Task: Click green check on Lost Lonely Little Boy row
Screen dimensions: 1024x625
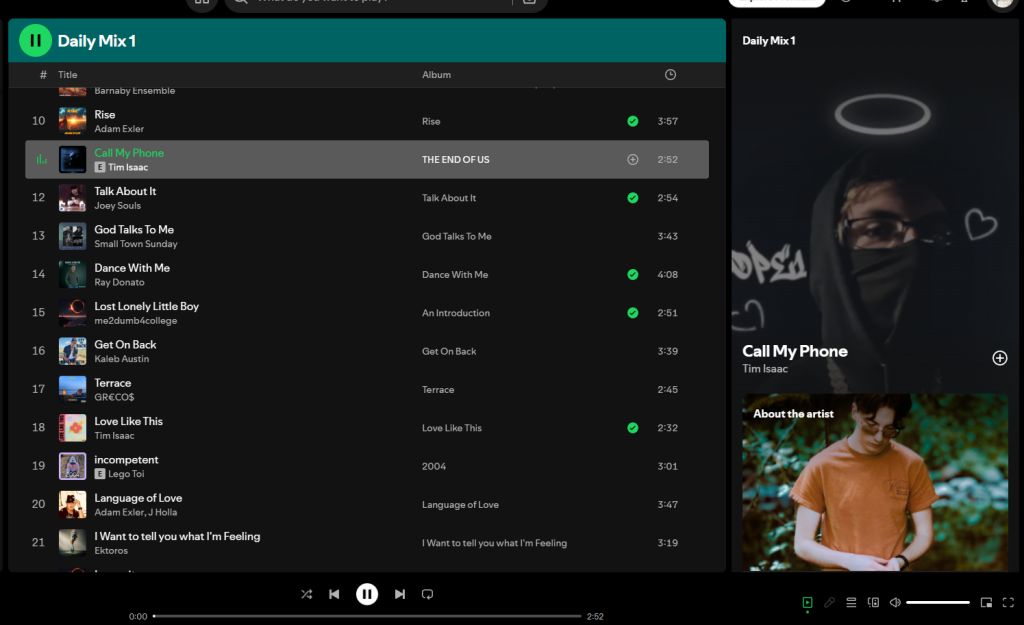Action: [x=633, y=313]
